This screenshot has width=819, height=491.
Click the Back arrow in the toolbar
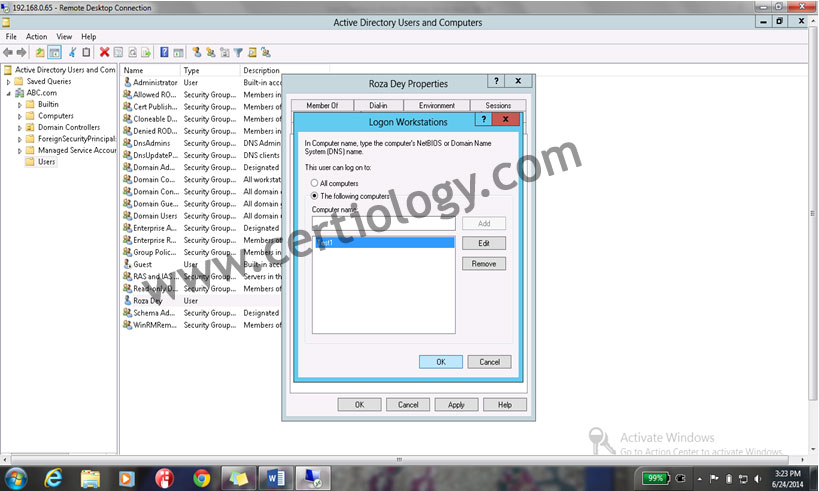tap(8, 52)
